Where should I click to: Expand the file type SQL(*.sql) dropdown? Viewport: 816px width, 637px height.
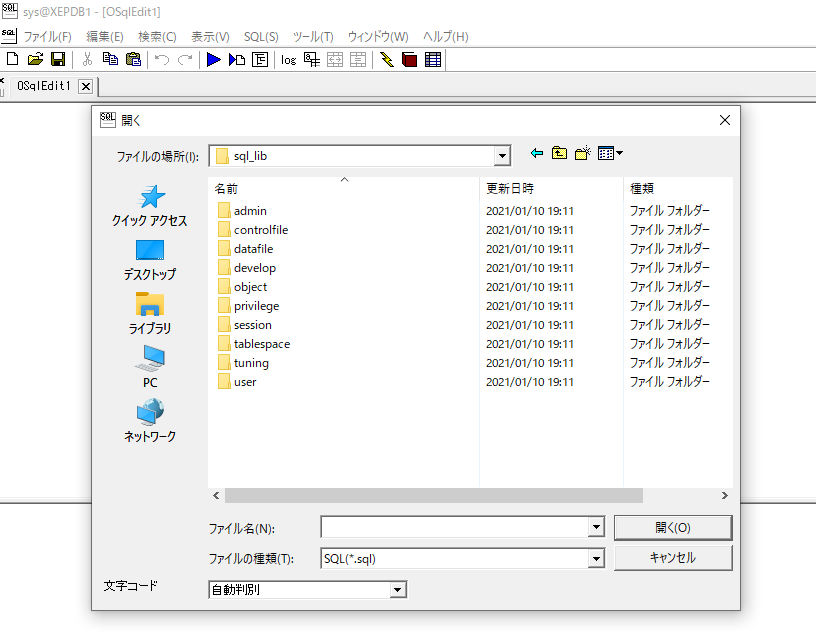tap(596, 559)
